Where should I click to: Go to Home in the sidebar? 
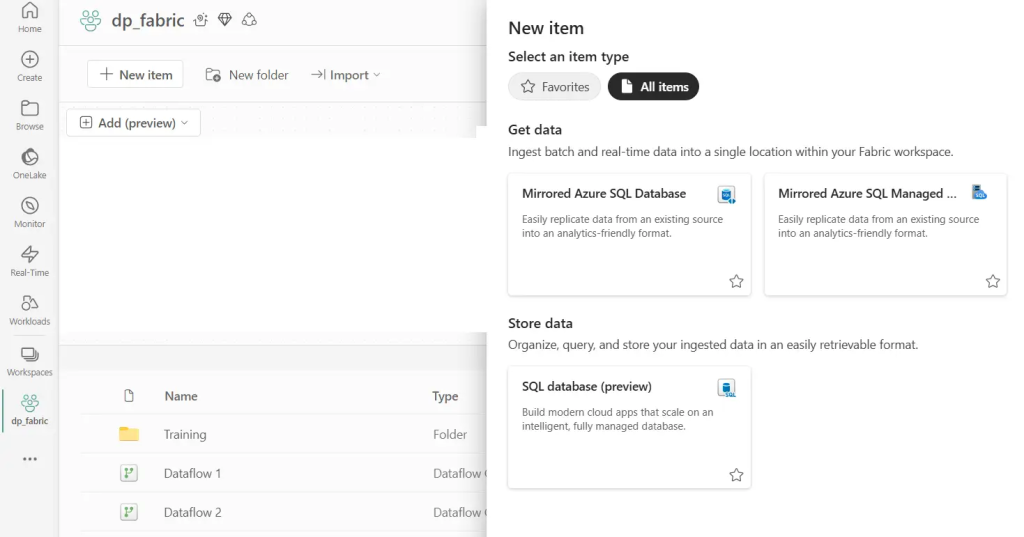tap(29, 18)
